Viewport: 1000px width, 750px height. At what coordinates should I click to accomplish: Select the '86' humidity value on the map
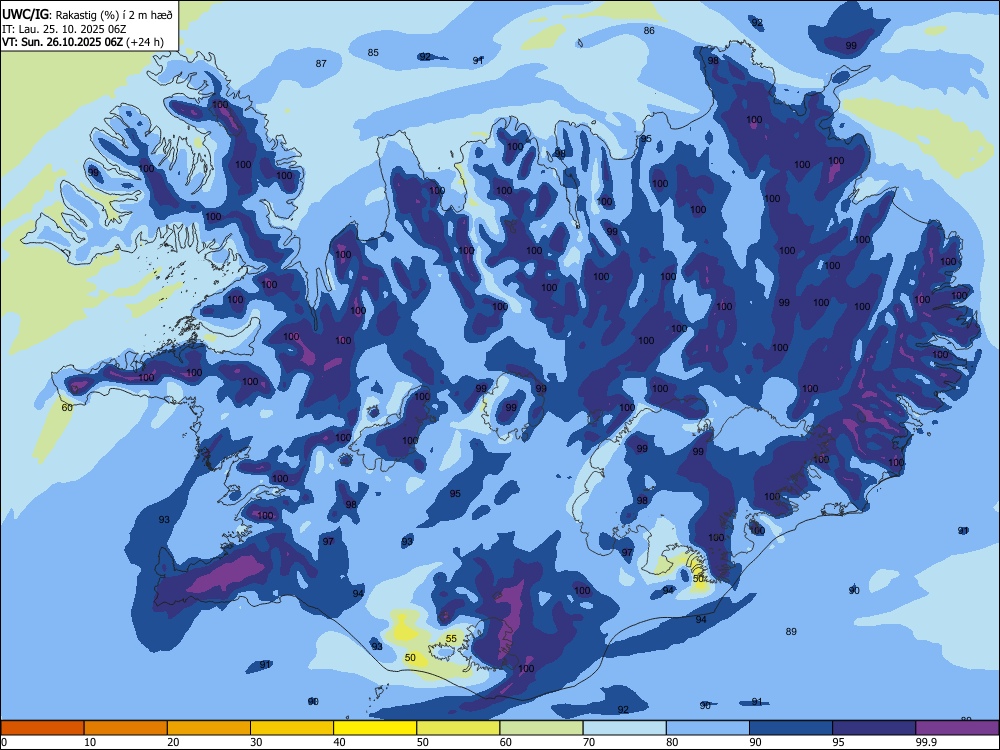(x=649, y=31)
